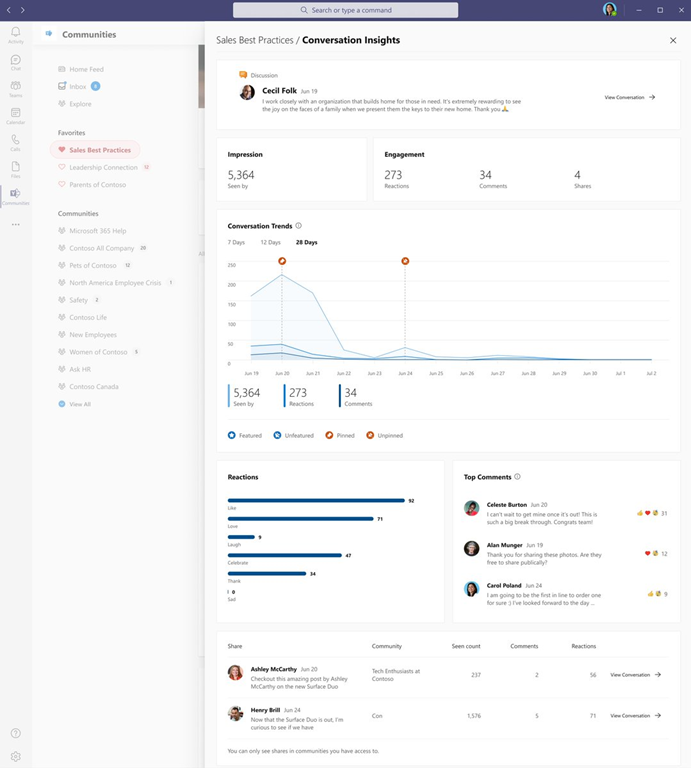Go to Teams in the app bar
Viewport: 691px width, 768px height.
pos(15,89)
